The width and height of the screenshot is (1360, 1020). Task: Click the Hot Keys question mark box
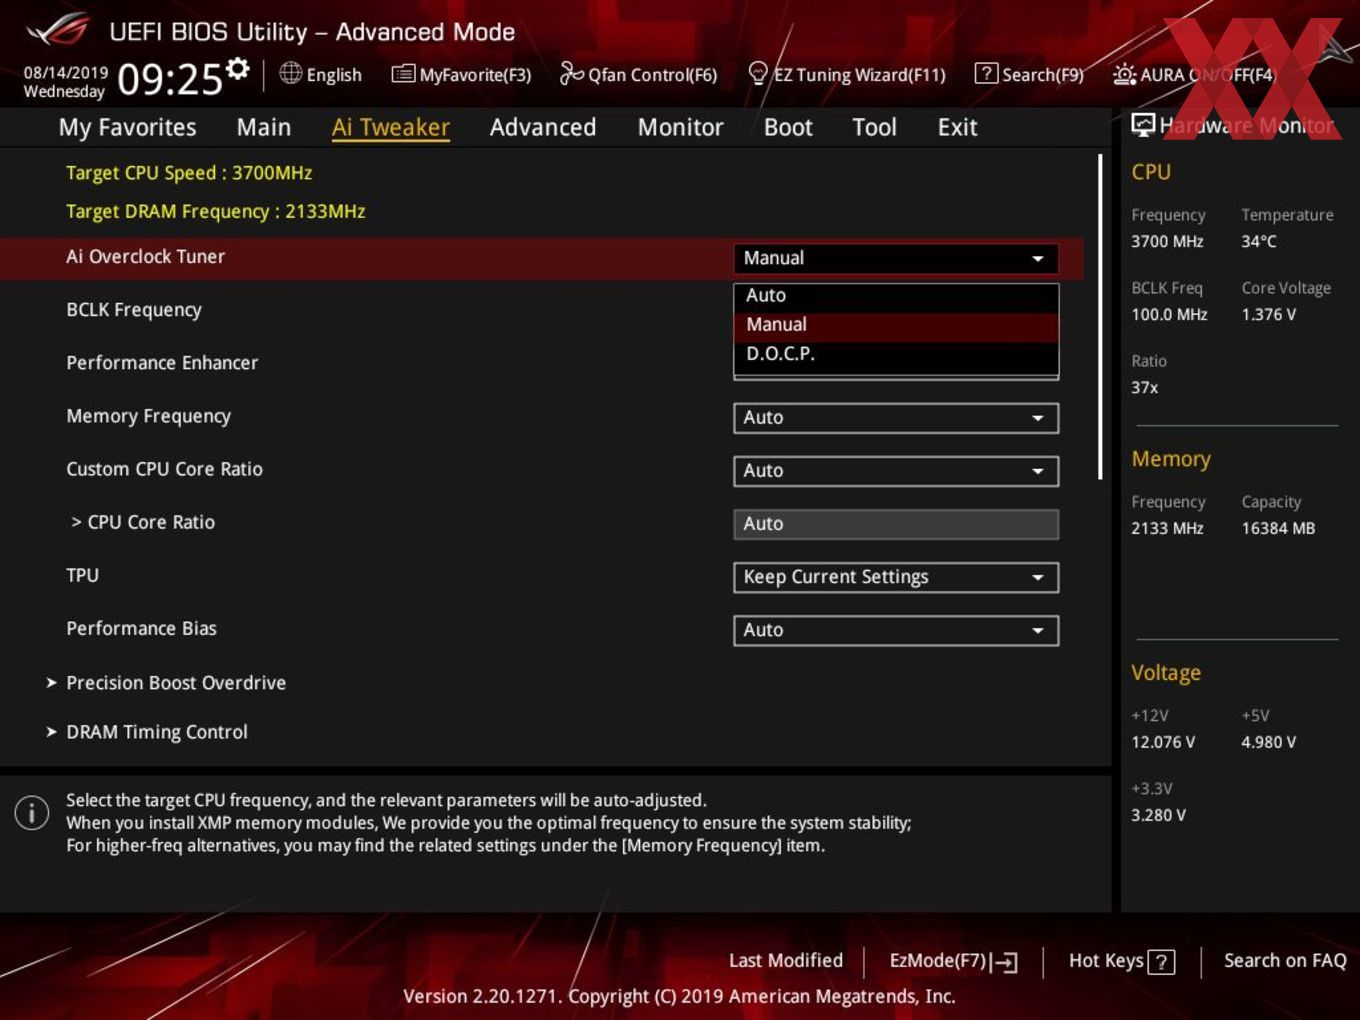click(x=1161, y=962)
